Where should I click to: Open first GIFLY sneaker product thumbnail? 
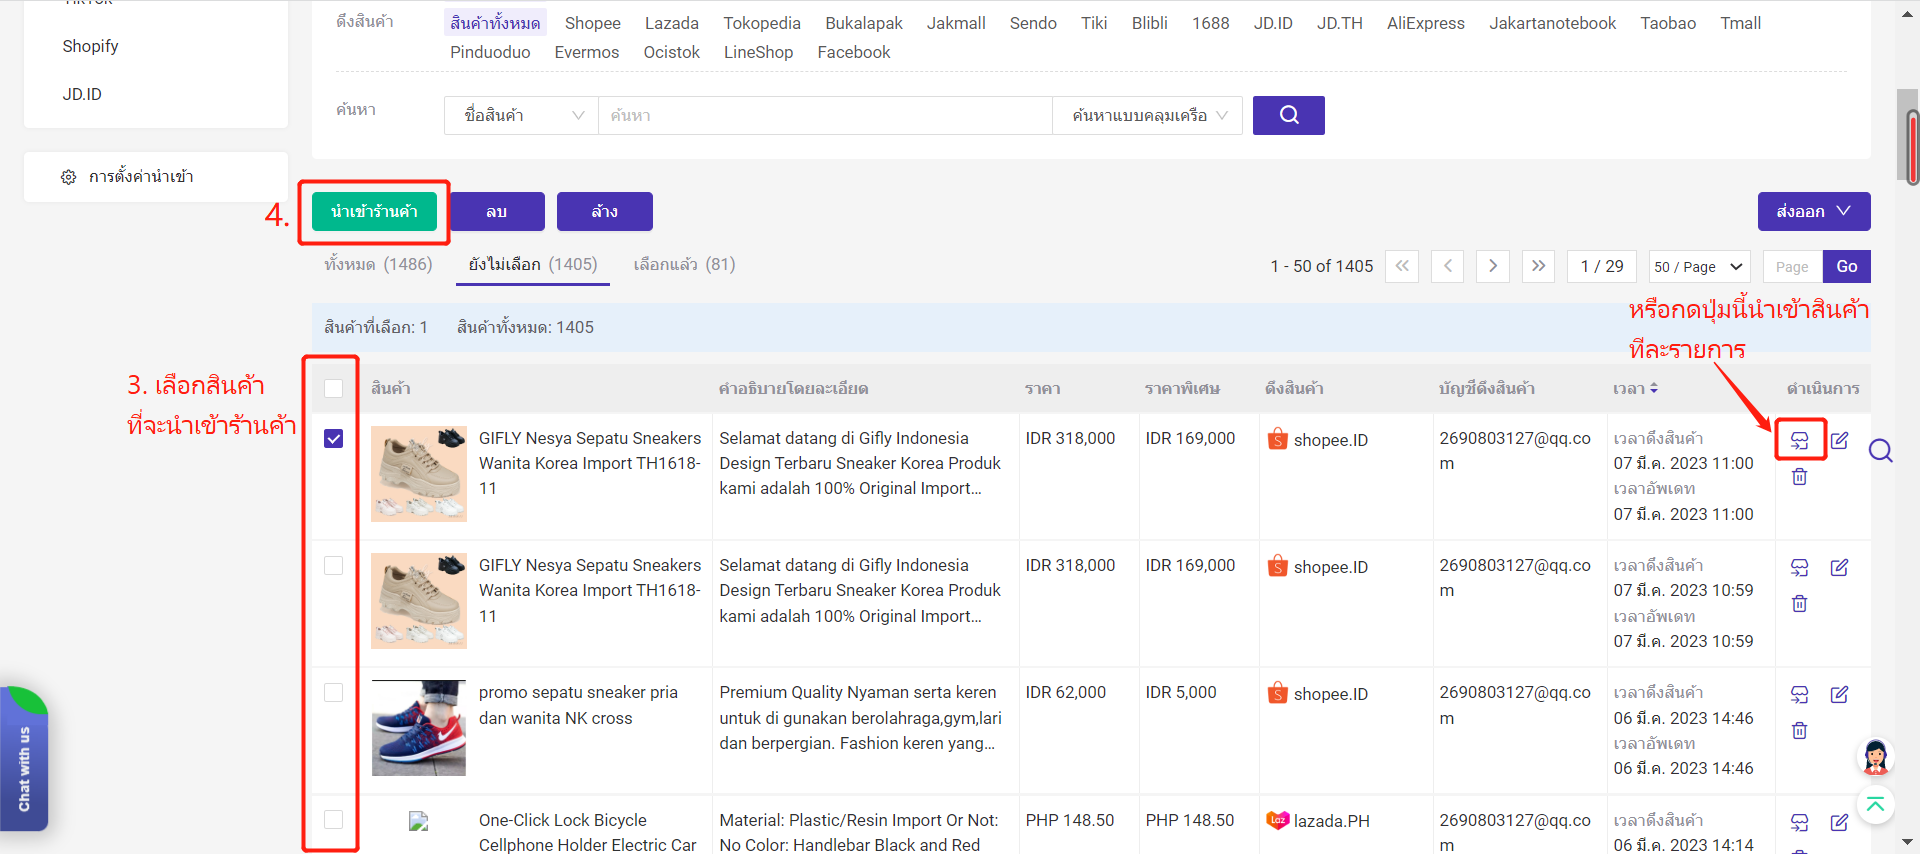tap(419, 474)
